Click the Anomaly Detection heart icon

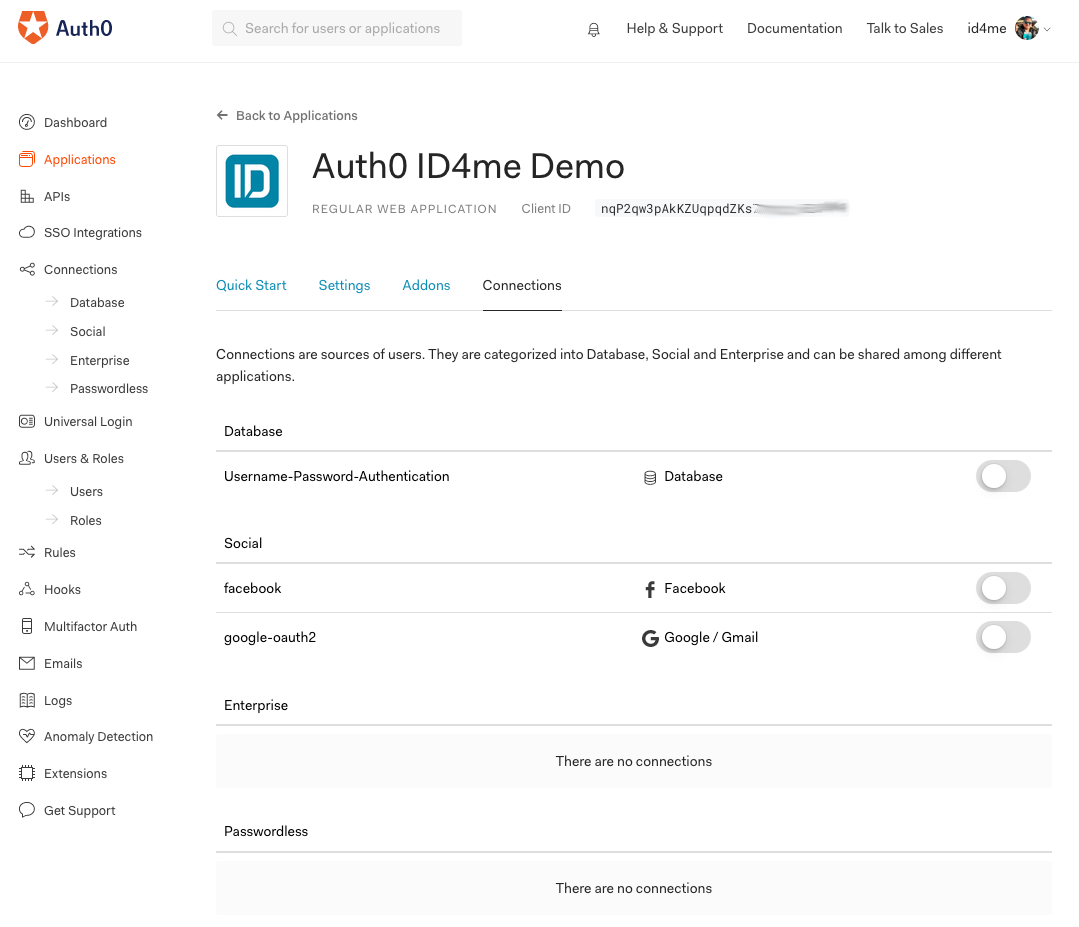click(x=27, y=736)
